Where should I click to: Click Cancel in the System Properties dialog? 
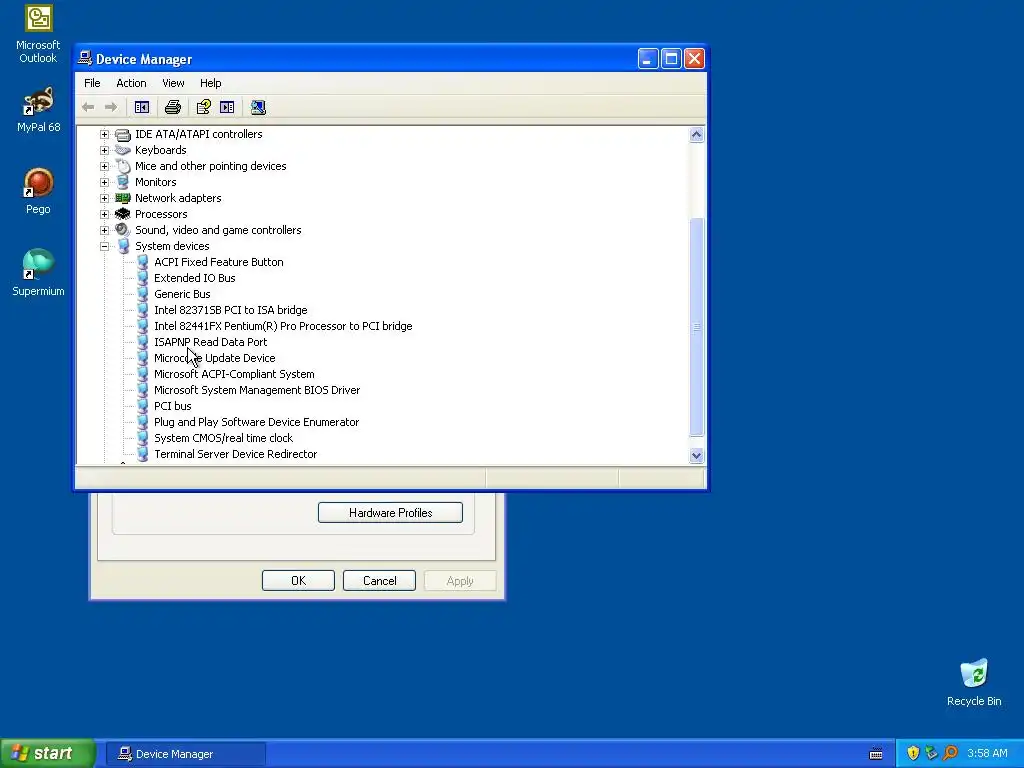[x=379, y=581]
